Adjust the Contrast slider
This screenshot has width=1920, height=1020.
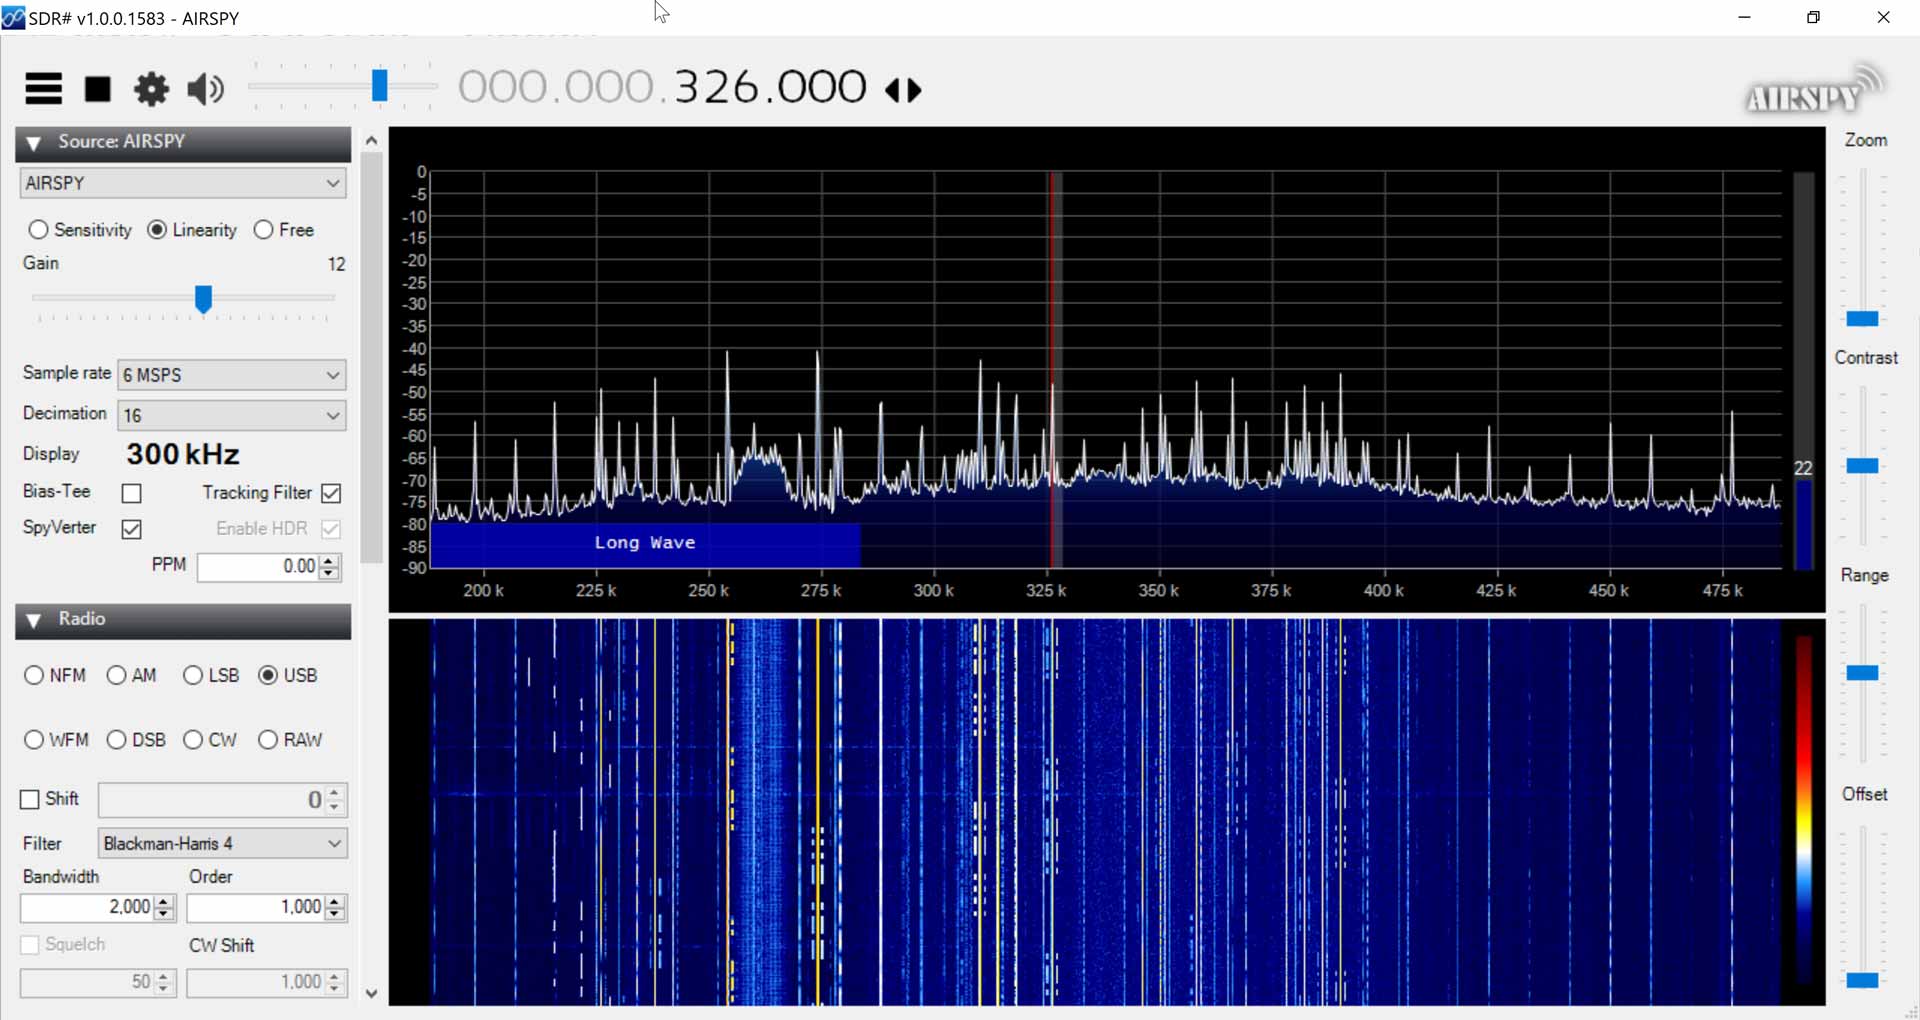[x=1865, y=465]
